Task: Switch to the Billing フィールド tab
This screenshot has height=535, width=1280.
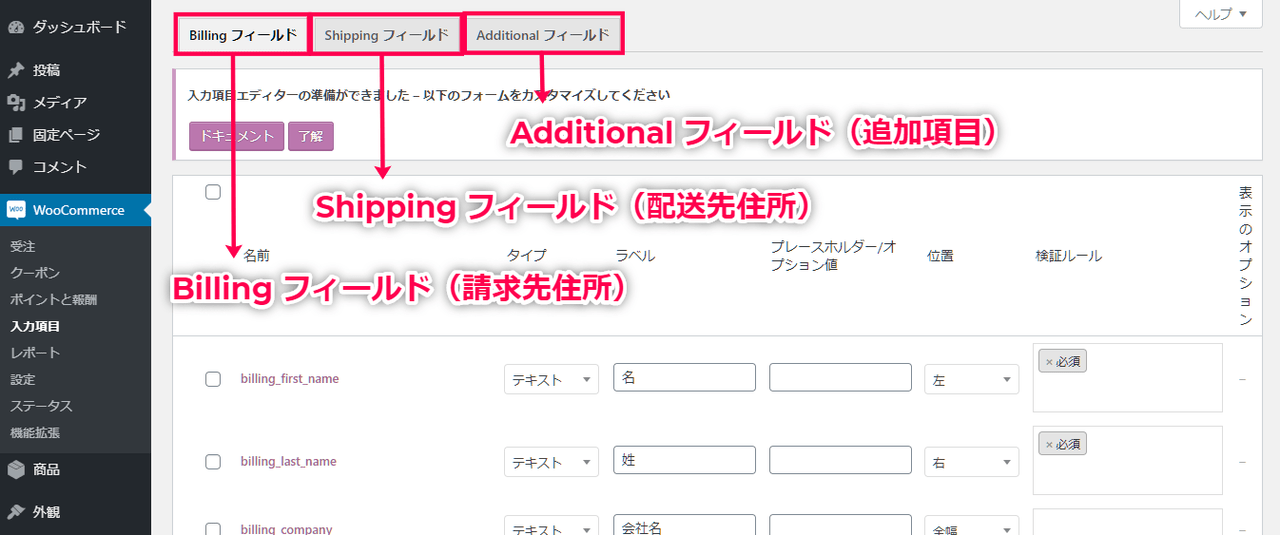Action: click(x=243, y=35)
